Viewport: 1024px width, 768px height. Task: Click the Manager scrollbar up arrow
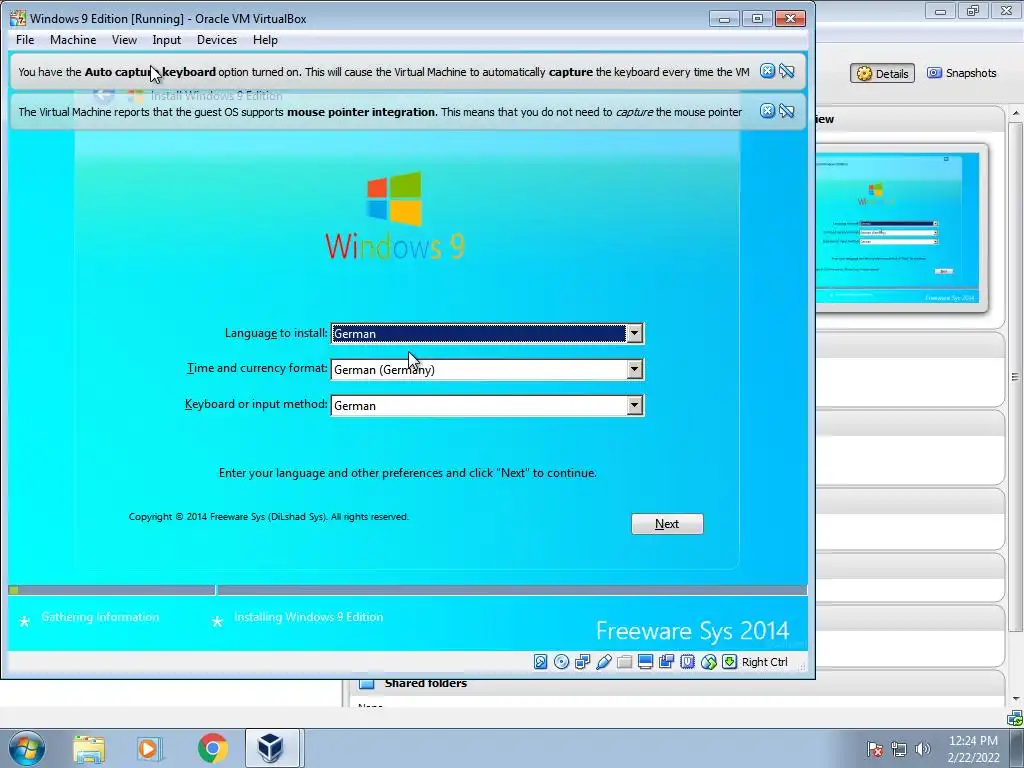(x=1016, y=114)
